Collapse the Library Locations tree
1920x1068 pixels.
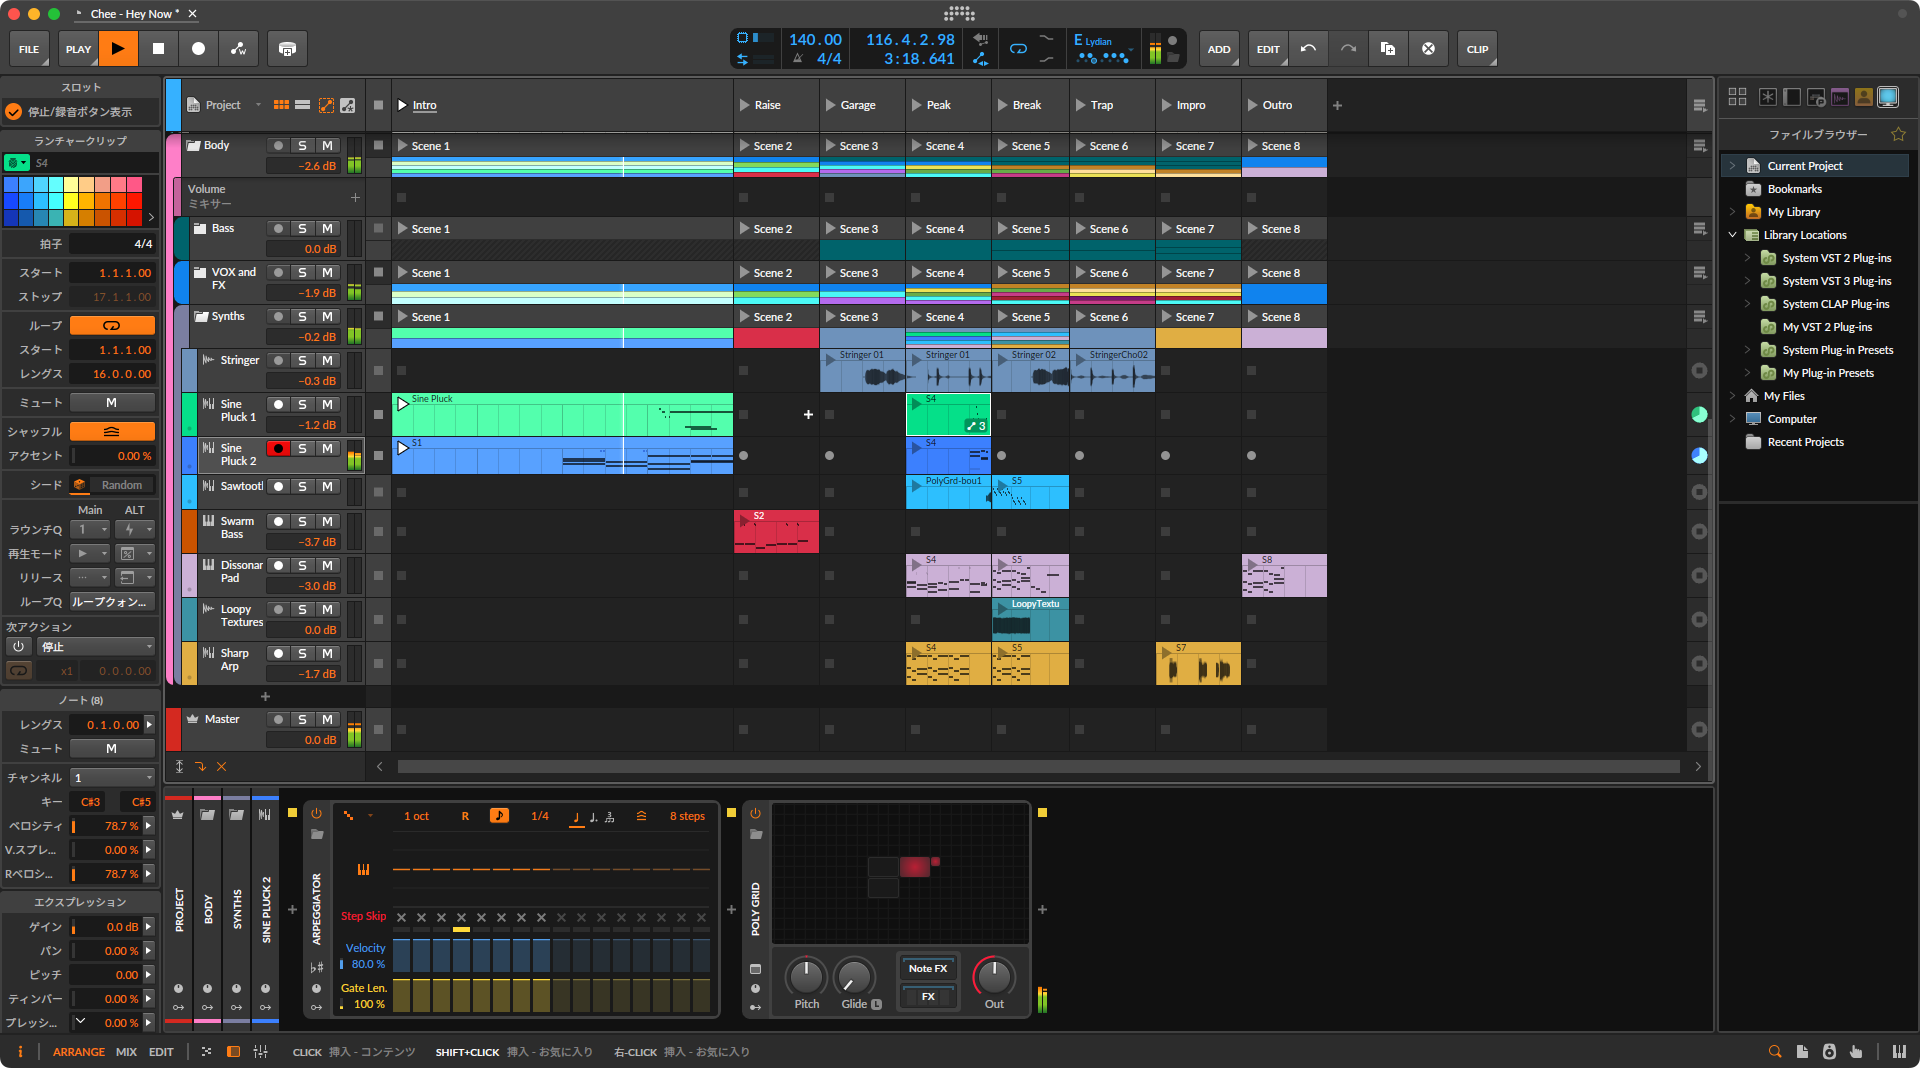1733,235
